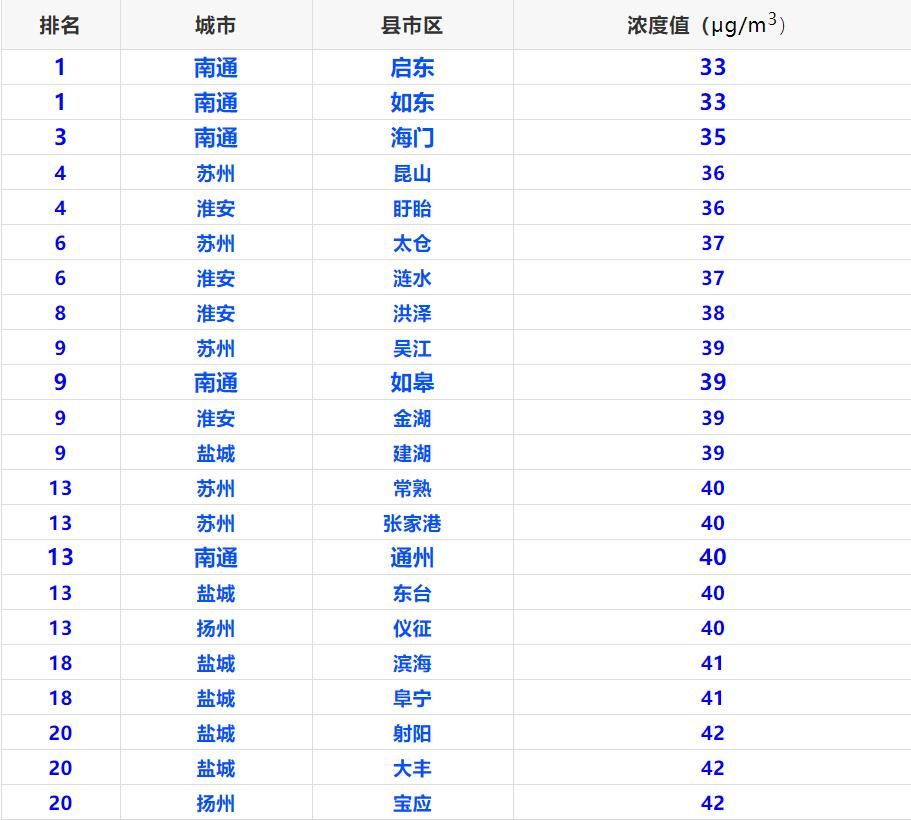Select the 如东 county cell

click(412, 102)
